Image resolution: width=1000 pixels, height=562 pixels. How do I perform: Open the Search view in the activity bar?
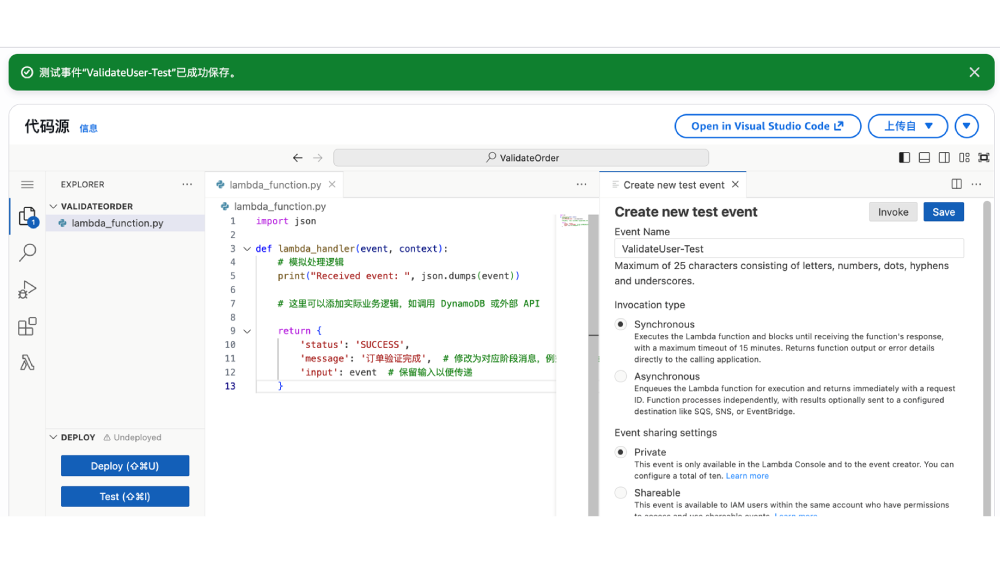(27, 253)
